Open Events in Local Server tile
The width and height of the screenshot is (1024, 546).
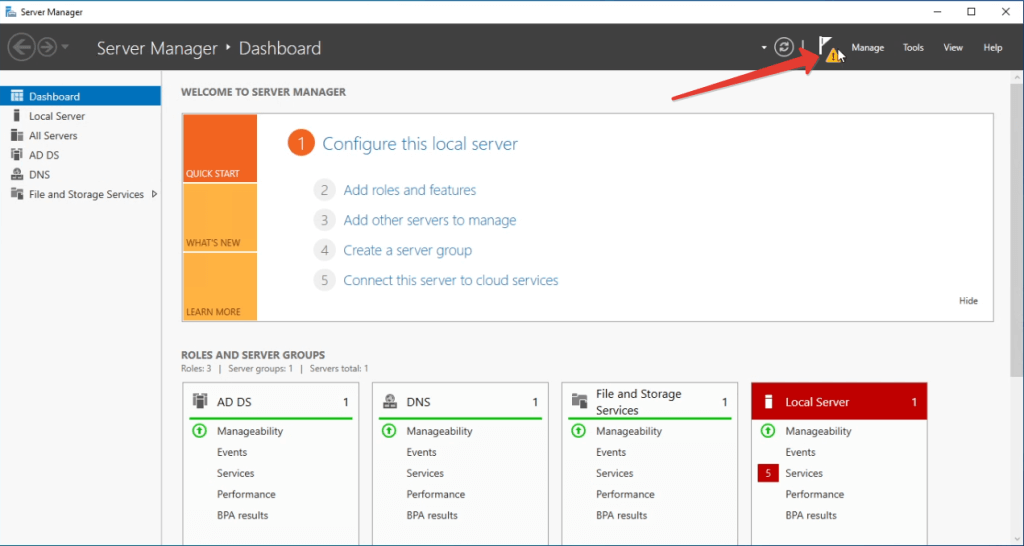[800, 452]
